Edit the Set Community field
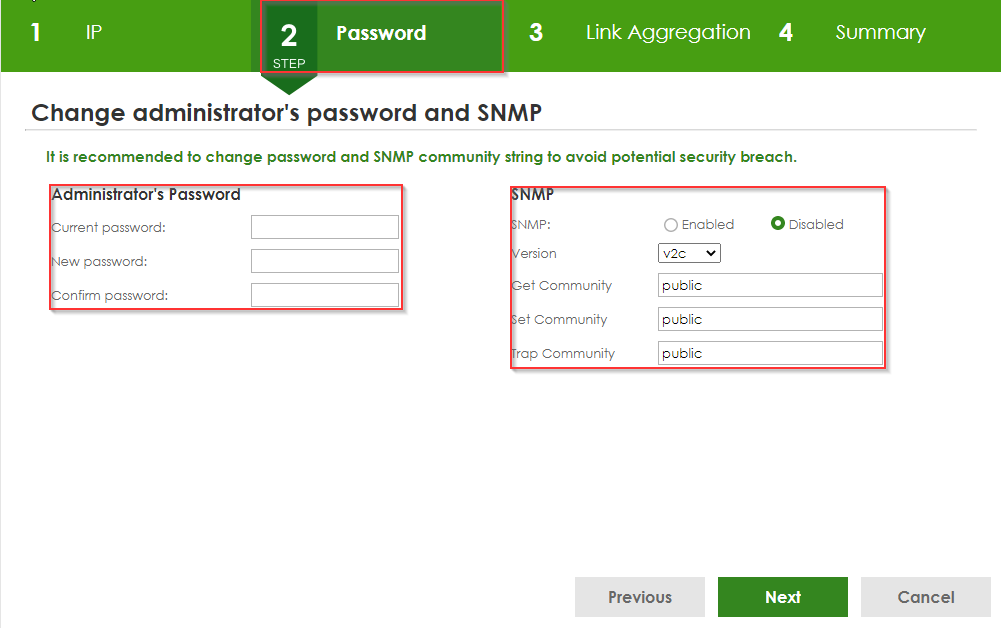This screenshot has height=628, width=1001. [770, 320]
